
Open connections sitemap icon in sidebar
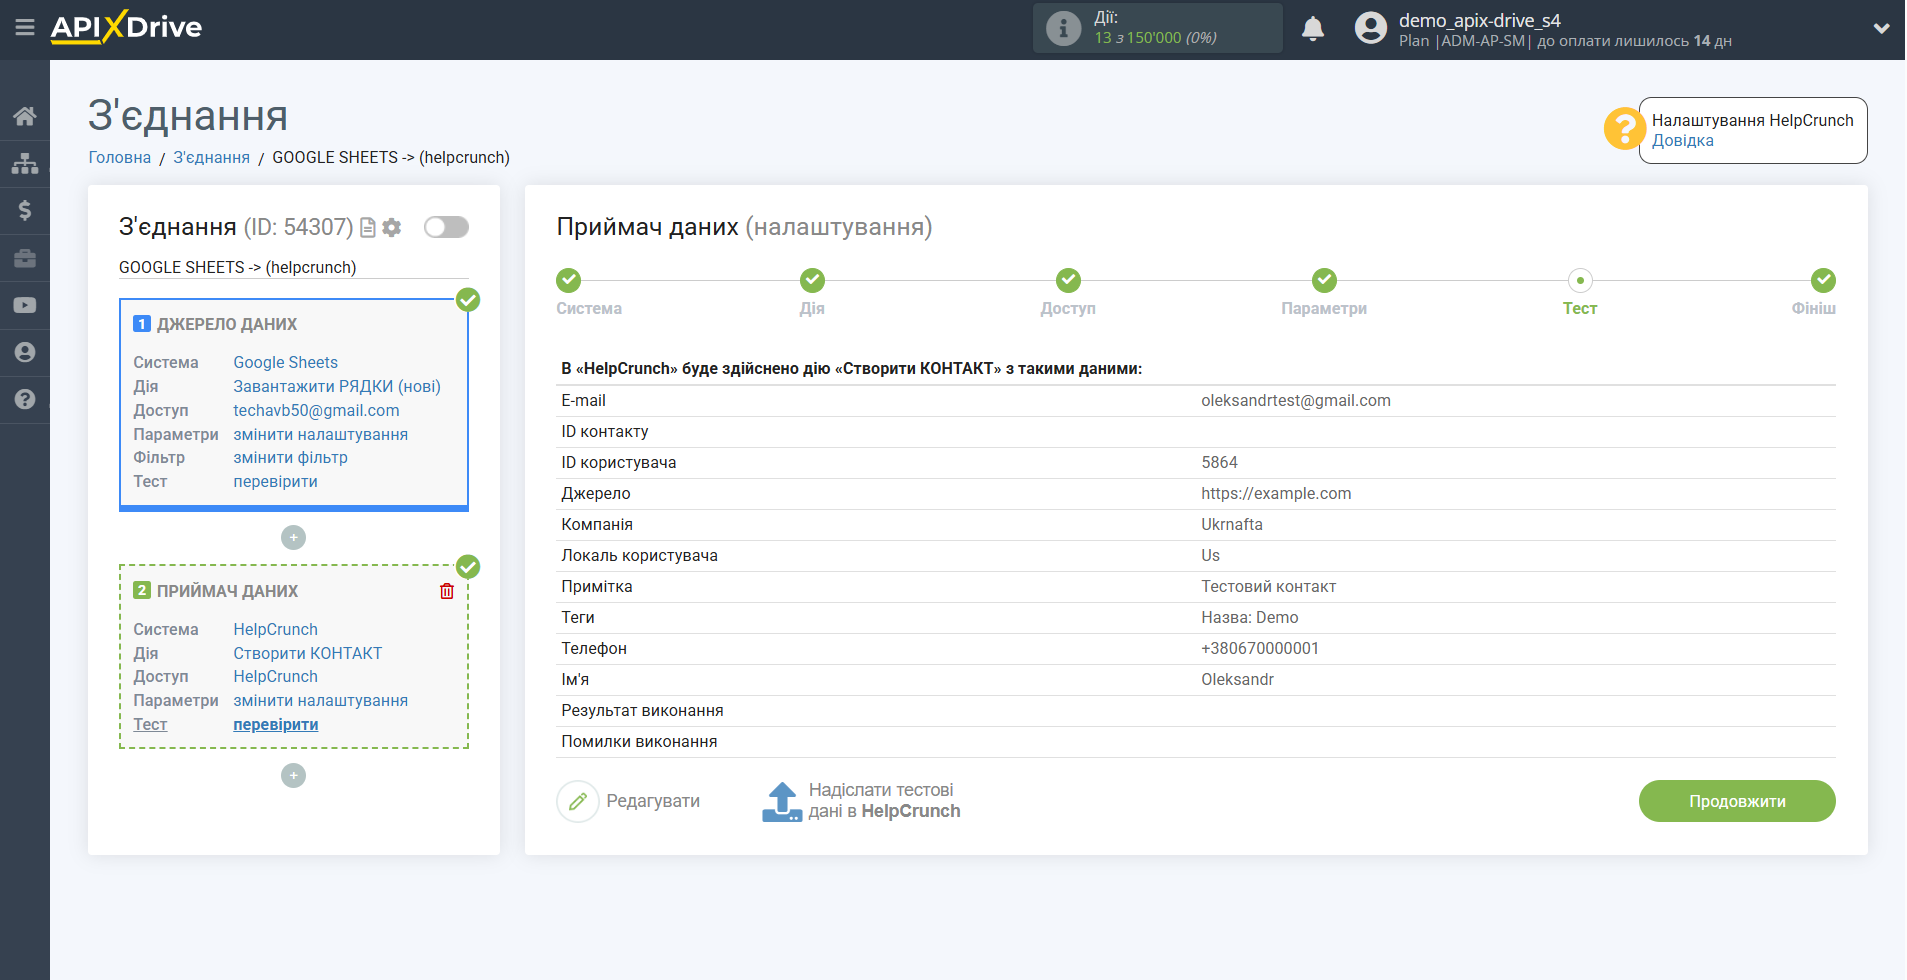(x=25, y=163)
